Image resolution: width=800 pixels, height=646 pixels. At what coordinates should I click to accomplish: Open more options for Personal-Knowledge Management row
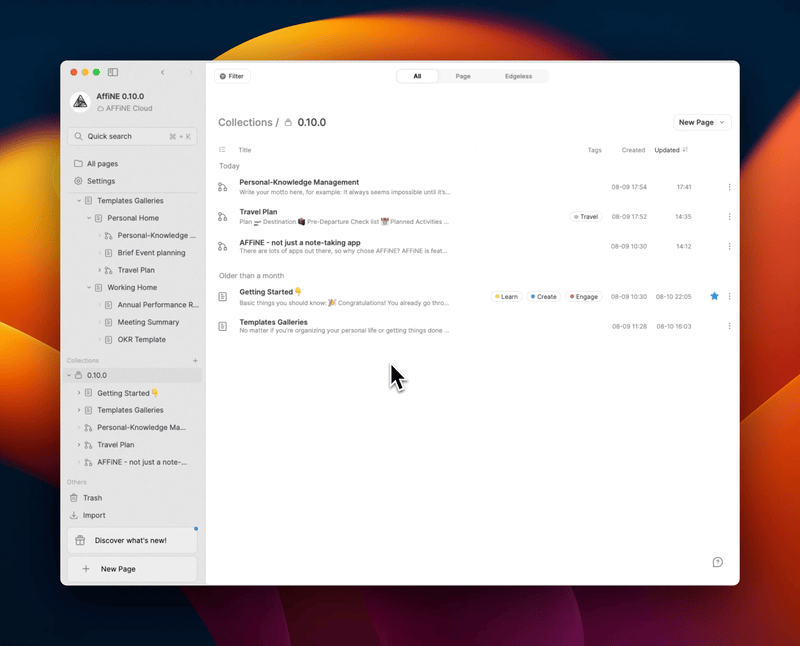tap(730, 187)
